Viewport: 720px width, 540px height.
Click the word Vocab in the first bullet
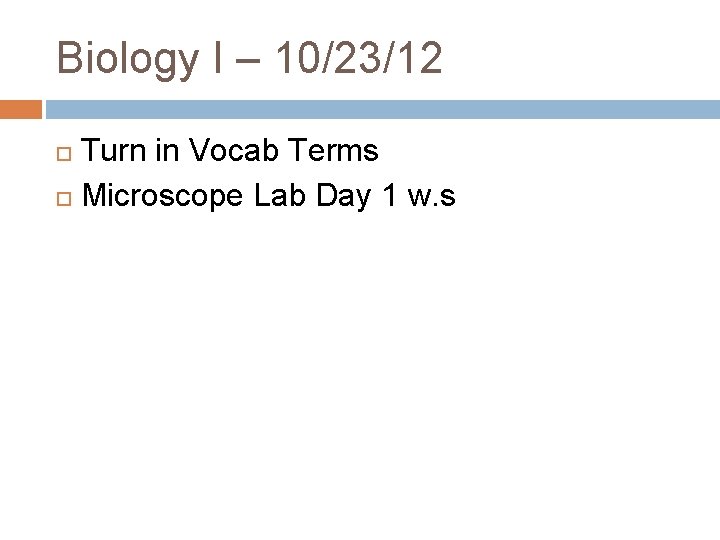point(234,150)
